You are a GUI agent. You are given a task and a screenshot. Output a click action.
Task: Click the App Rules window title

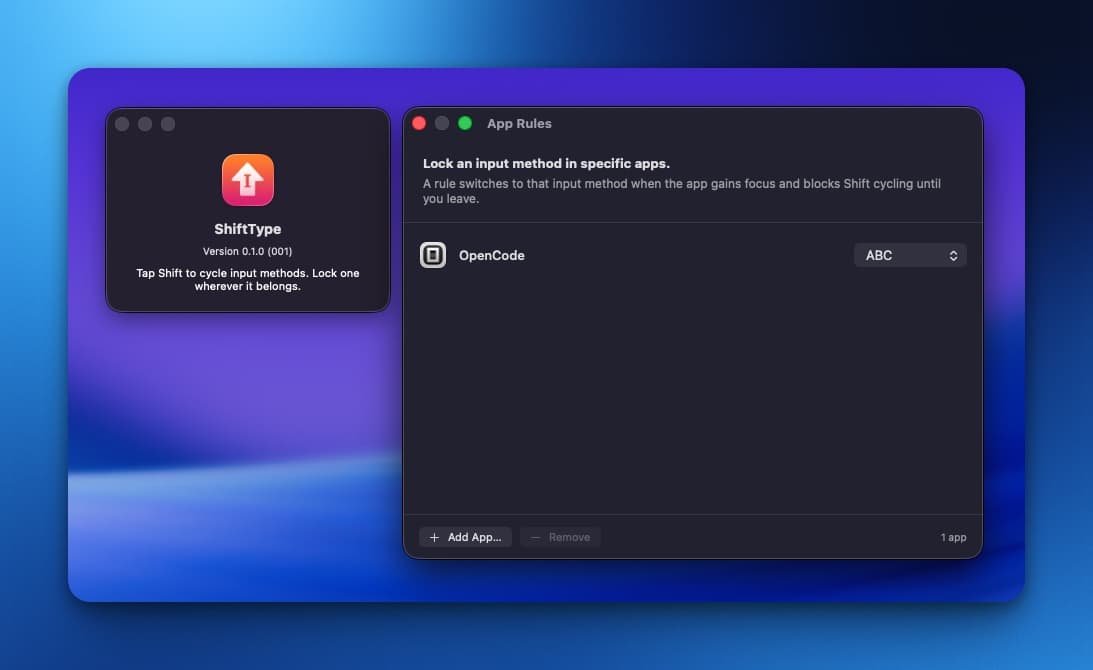519,123
